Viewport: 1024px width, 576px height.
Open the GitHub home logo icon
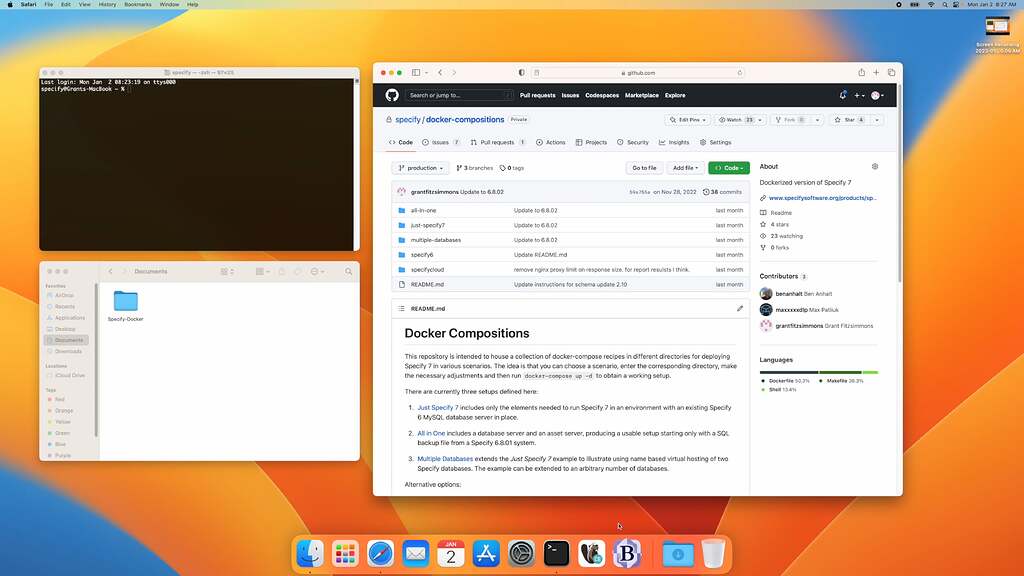[391, 95]
